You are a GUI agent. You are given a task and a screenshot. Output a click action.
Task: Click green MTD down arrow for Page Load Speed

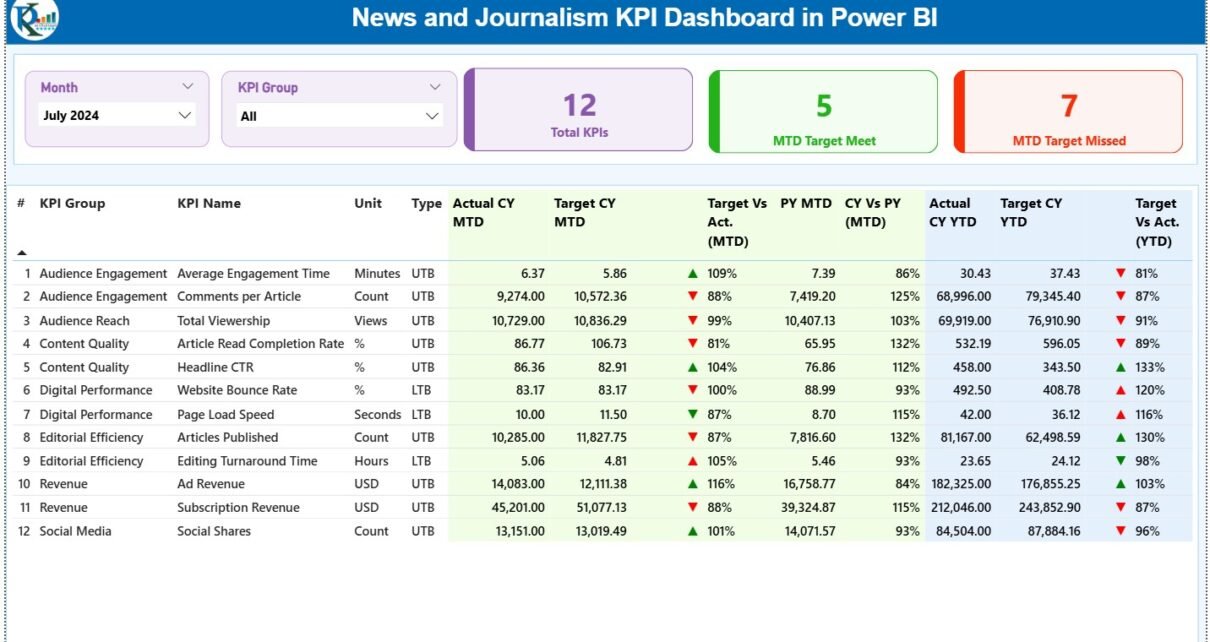tap(692, 414)
